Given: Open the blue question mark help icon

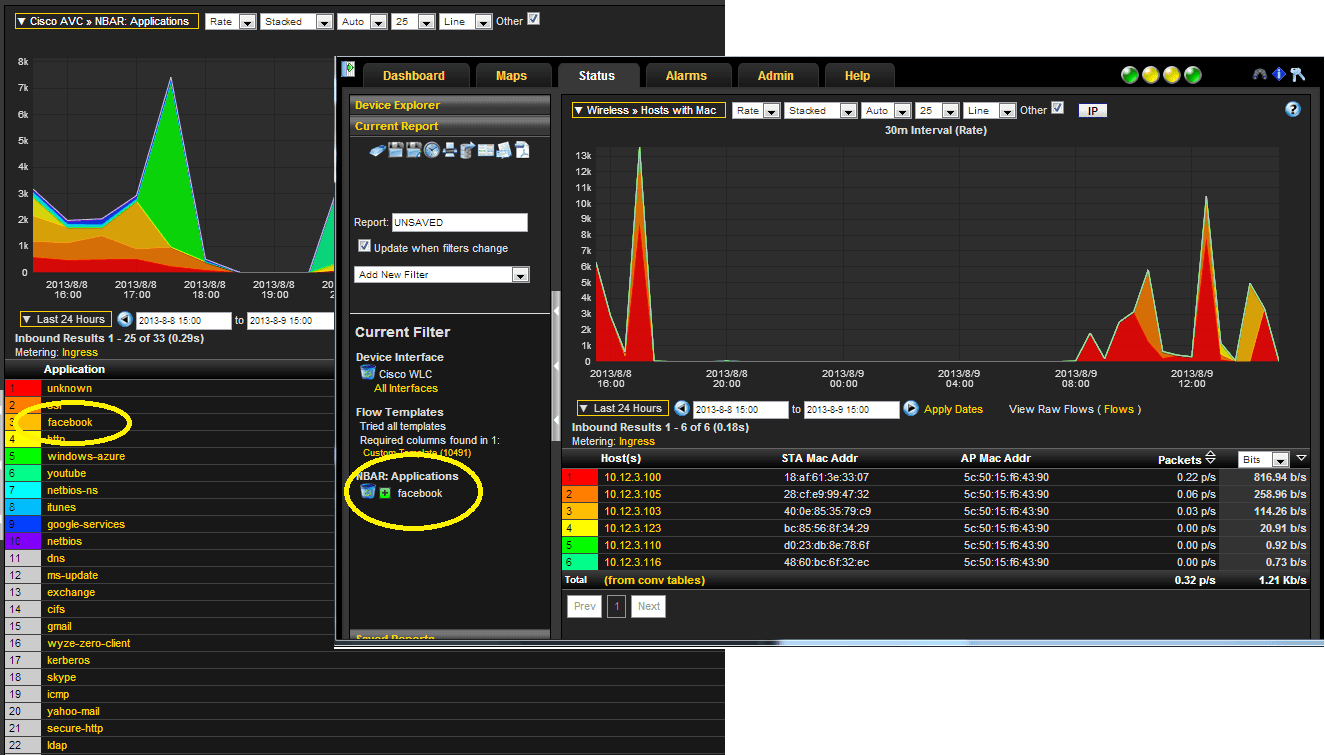Looking at the screenshot, I should (1293, 109).
